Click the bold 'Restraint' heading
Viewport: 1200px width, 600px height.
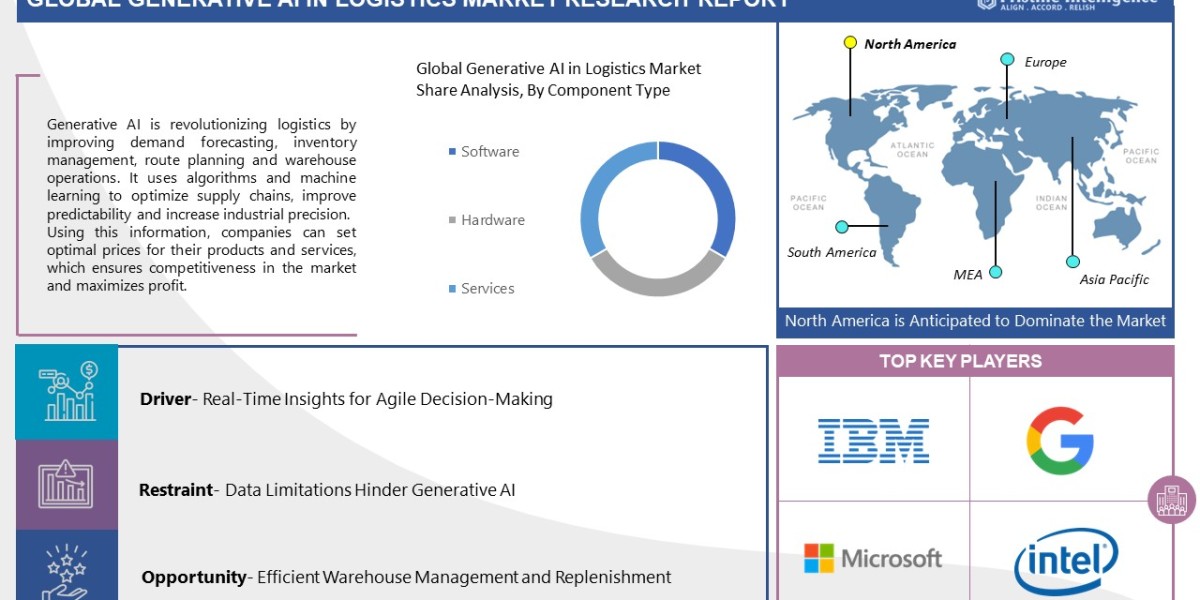[x=176, y=490]
